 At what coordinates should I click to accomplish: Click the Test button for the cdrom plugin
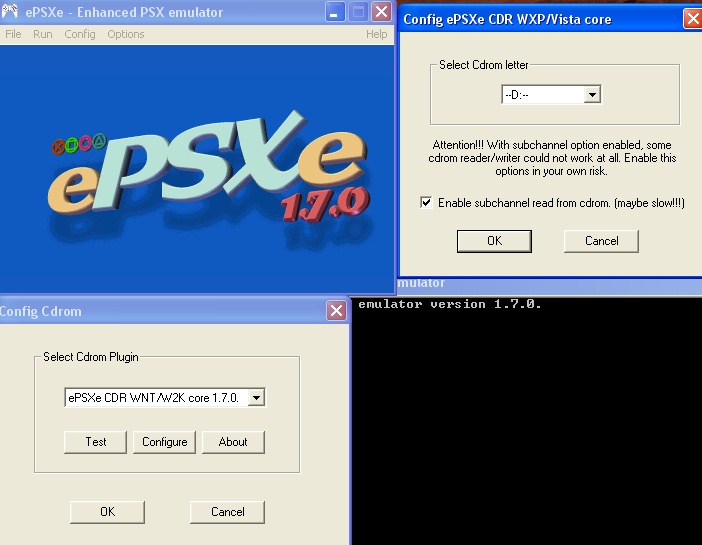tap(95, 442)
